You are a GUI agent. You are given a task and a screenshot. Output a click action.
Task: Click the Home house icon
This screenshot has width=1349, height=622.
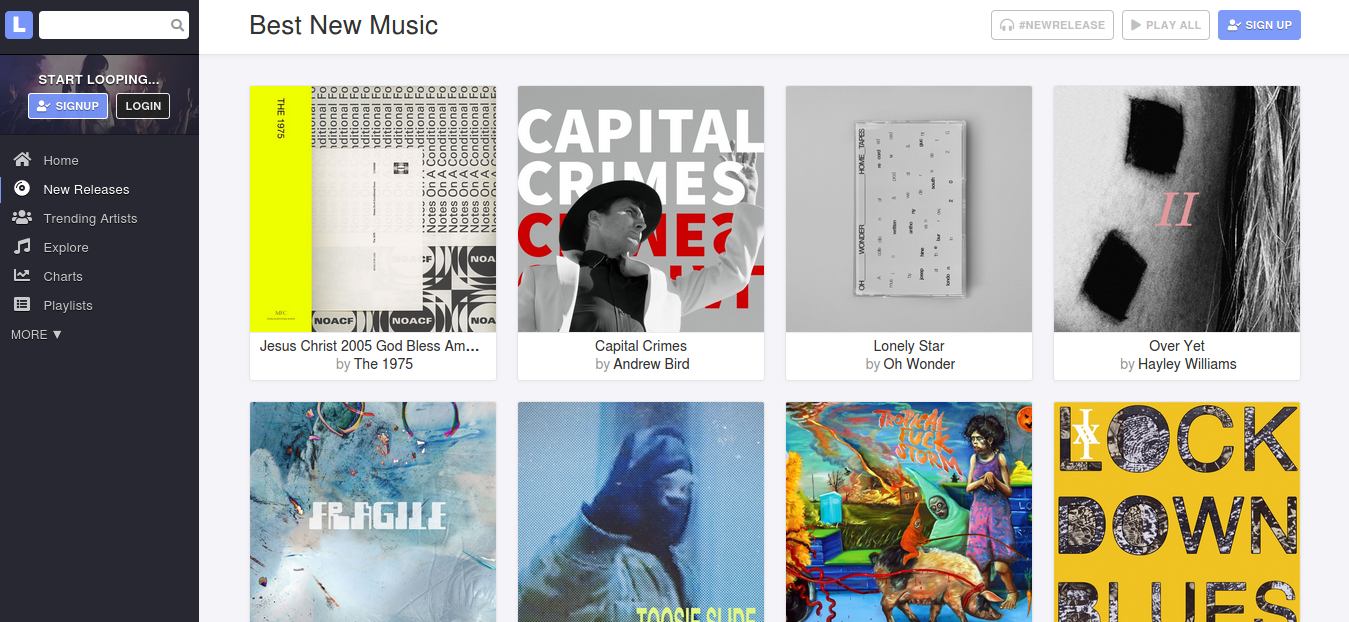point(22,160)
